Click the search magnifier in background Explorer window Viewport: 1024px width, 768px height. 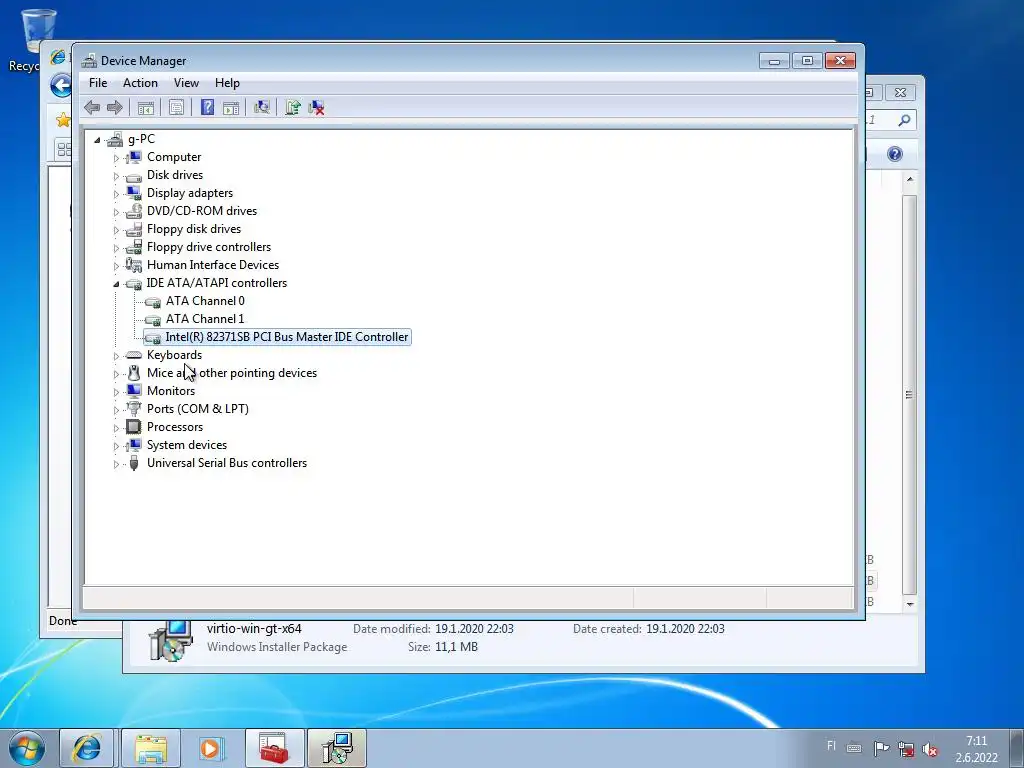tap(904, 120)
